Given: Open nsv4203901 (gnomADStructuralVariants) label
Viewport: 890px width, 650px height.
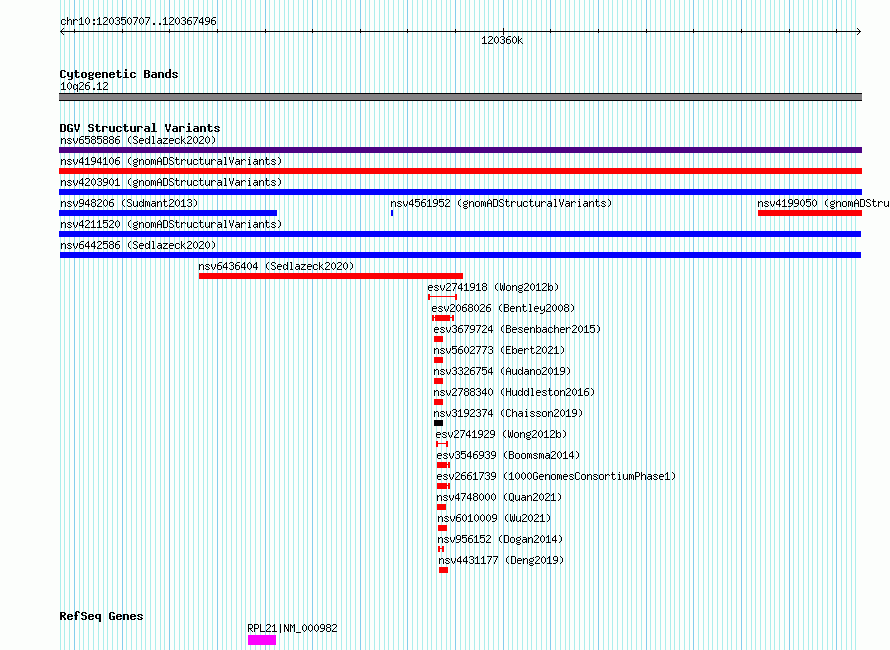Looking at the screenshot, I should pos(171,182).
